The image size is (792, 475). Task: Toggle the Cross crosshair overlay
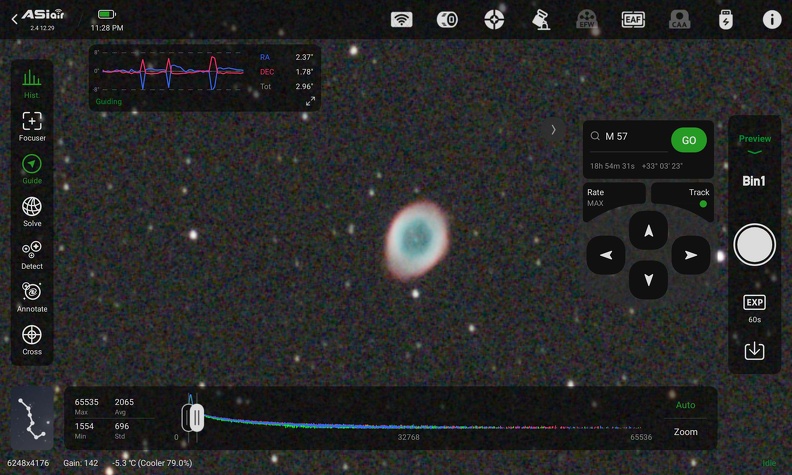point(32,340)
